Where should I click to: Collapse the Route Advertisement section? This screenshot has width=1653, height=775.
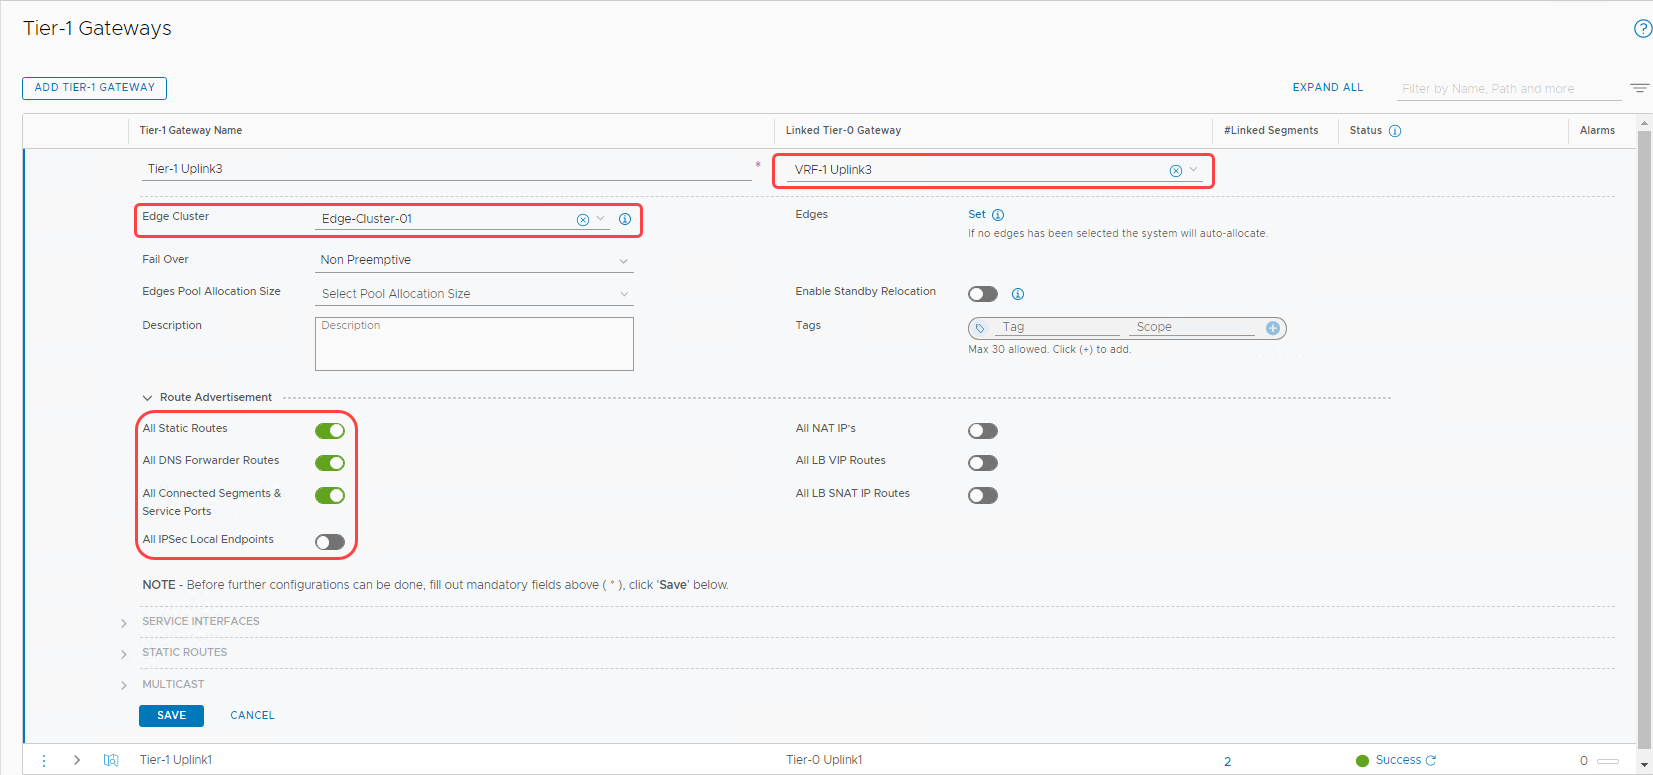pos(148,398)
